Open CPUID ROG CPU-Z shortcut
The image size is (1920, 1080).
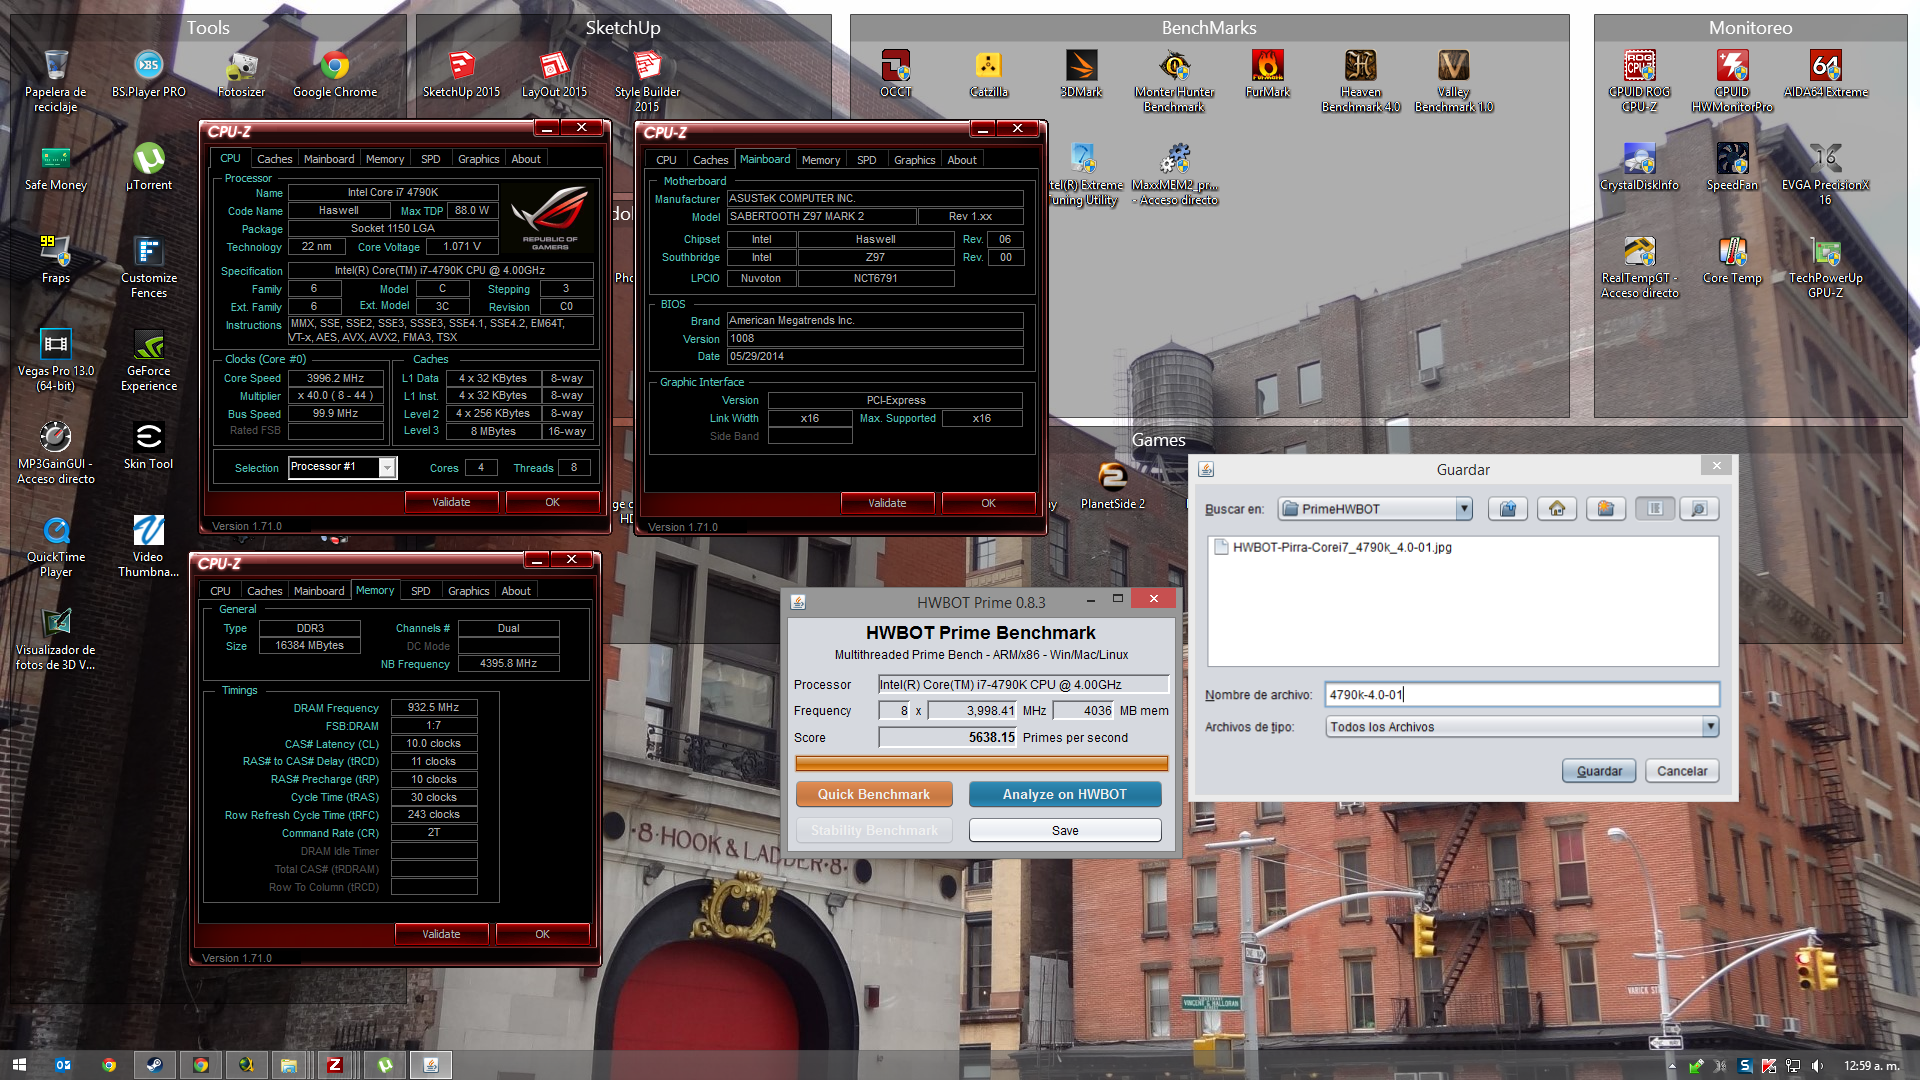pyautogui.click(x=1639, y=82)
